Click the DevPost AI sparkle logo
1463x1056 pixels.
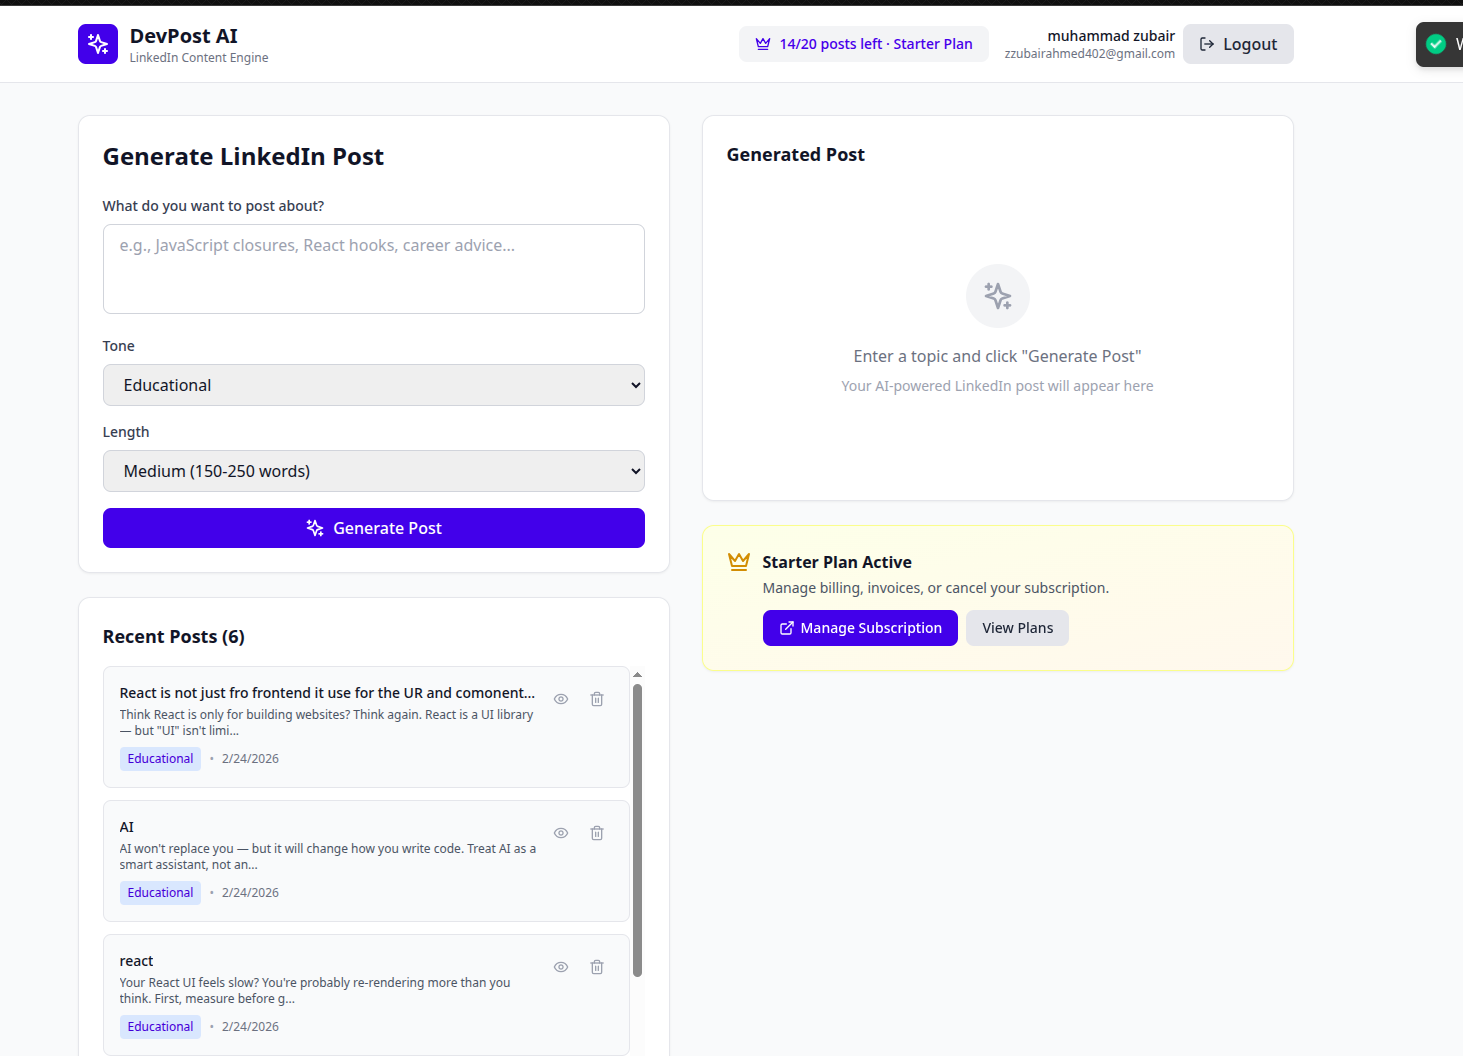click(97, 44)
